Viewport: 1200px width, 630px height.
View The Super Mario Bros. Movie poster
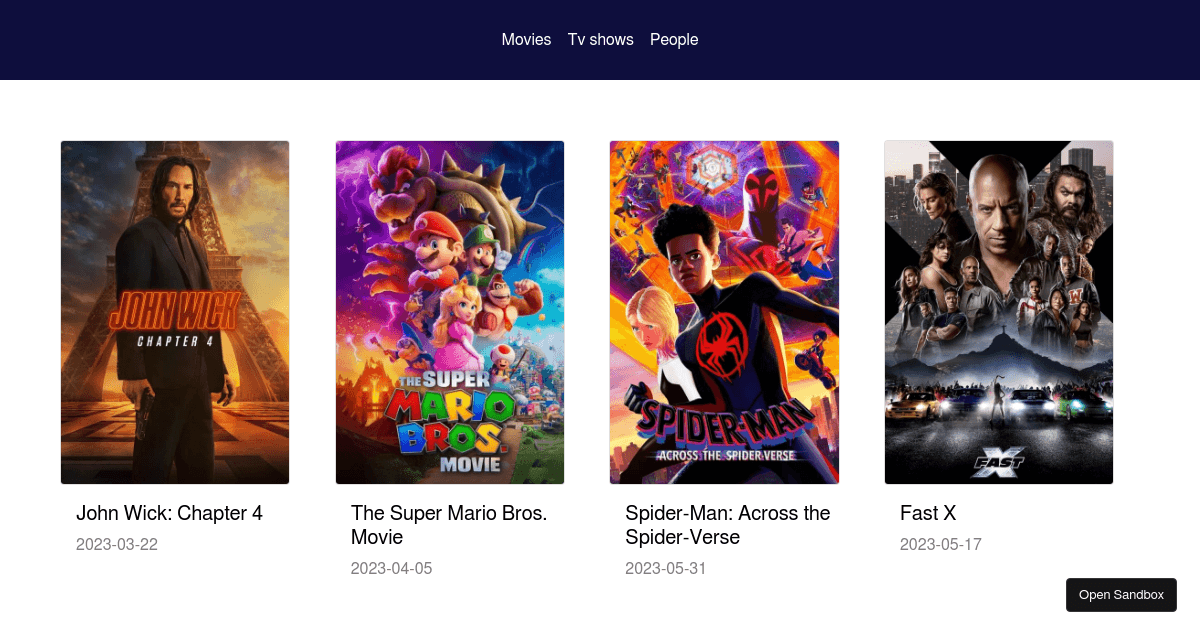[x=450, y=312]
